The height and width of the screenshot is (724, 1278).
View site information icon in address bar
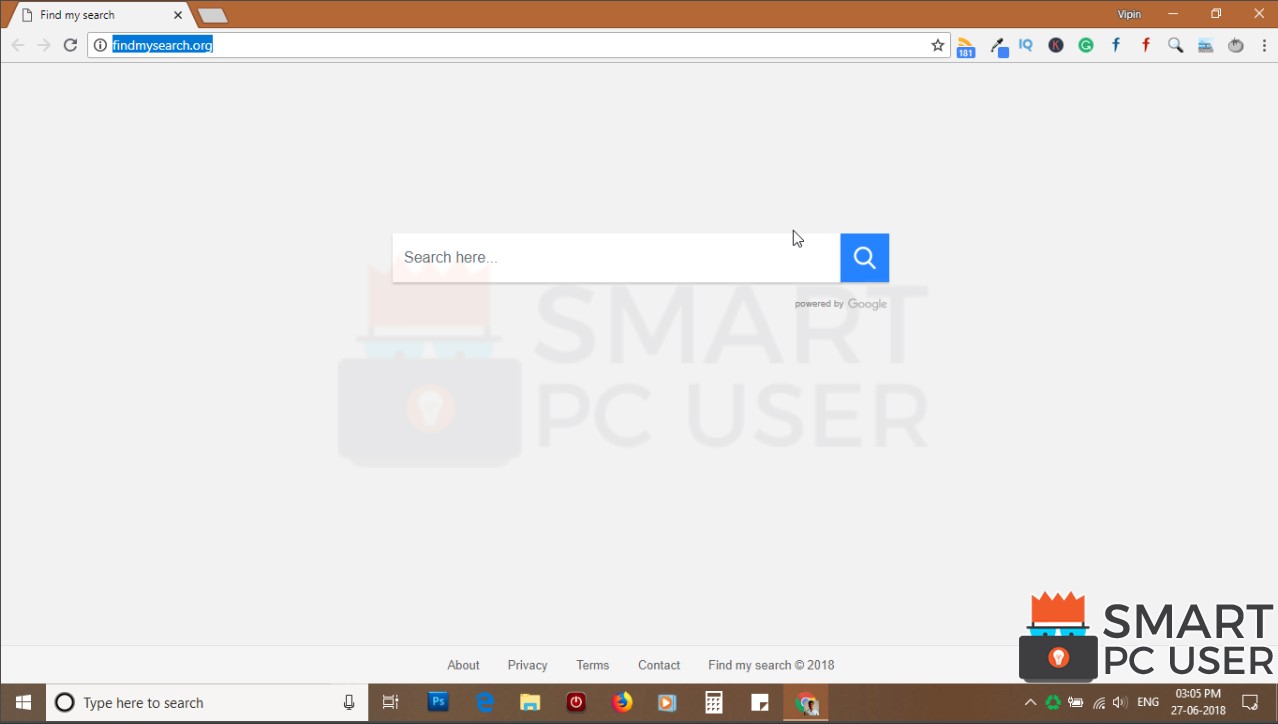point(100,45)
